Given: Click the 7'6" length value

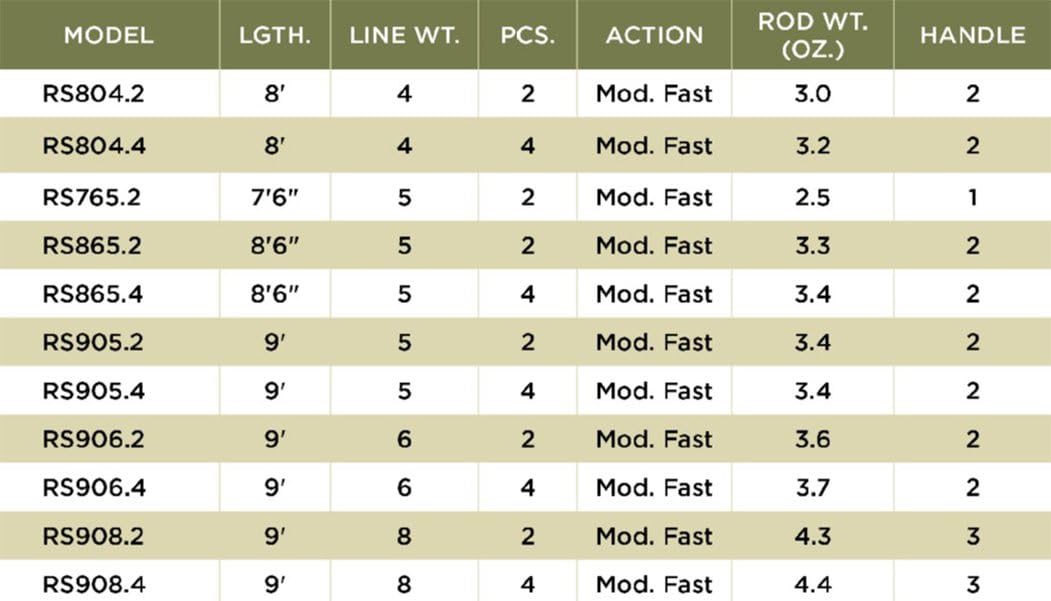Looking at the screenshot, I should pyautogui.click(x=275, y=197).
